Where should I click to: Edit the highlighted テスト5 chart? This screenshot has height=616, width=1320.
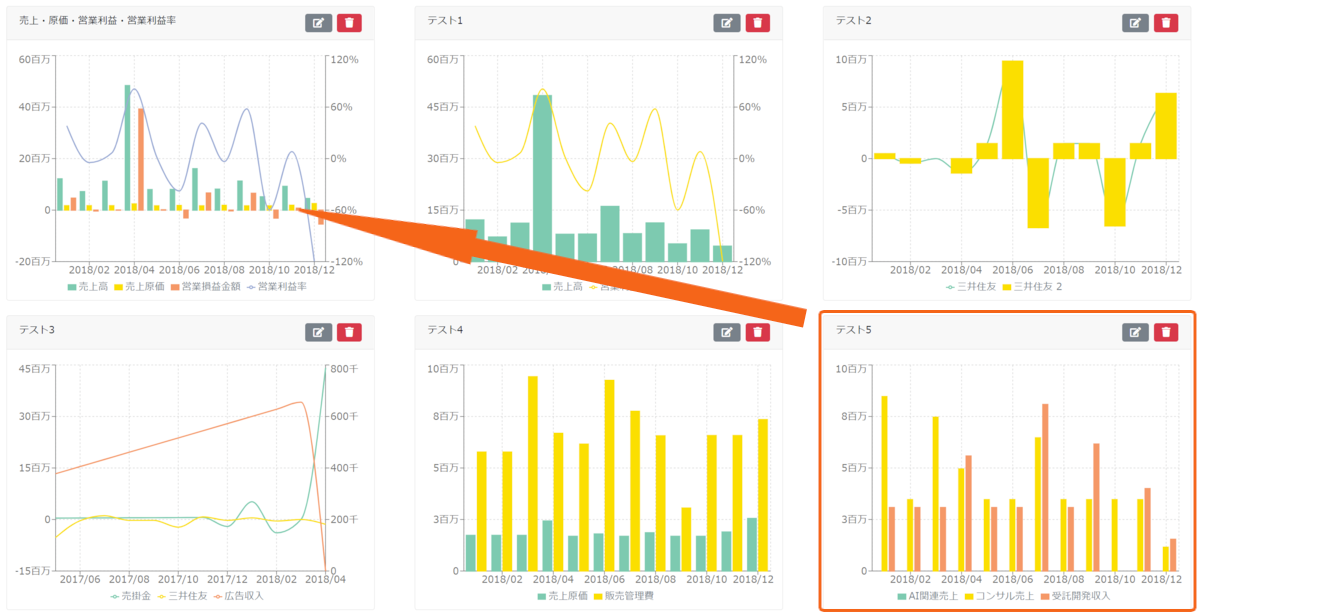1135,332
